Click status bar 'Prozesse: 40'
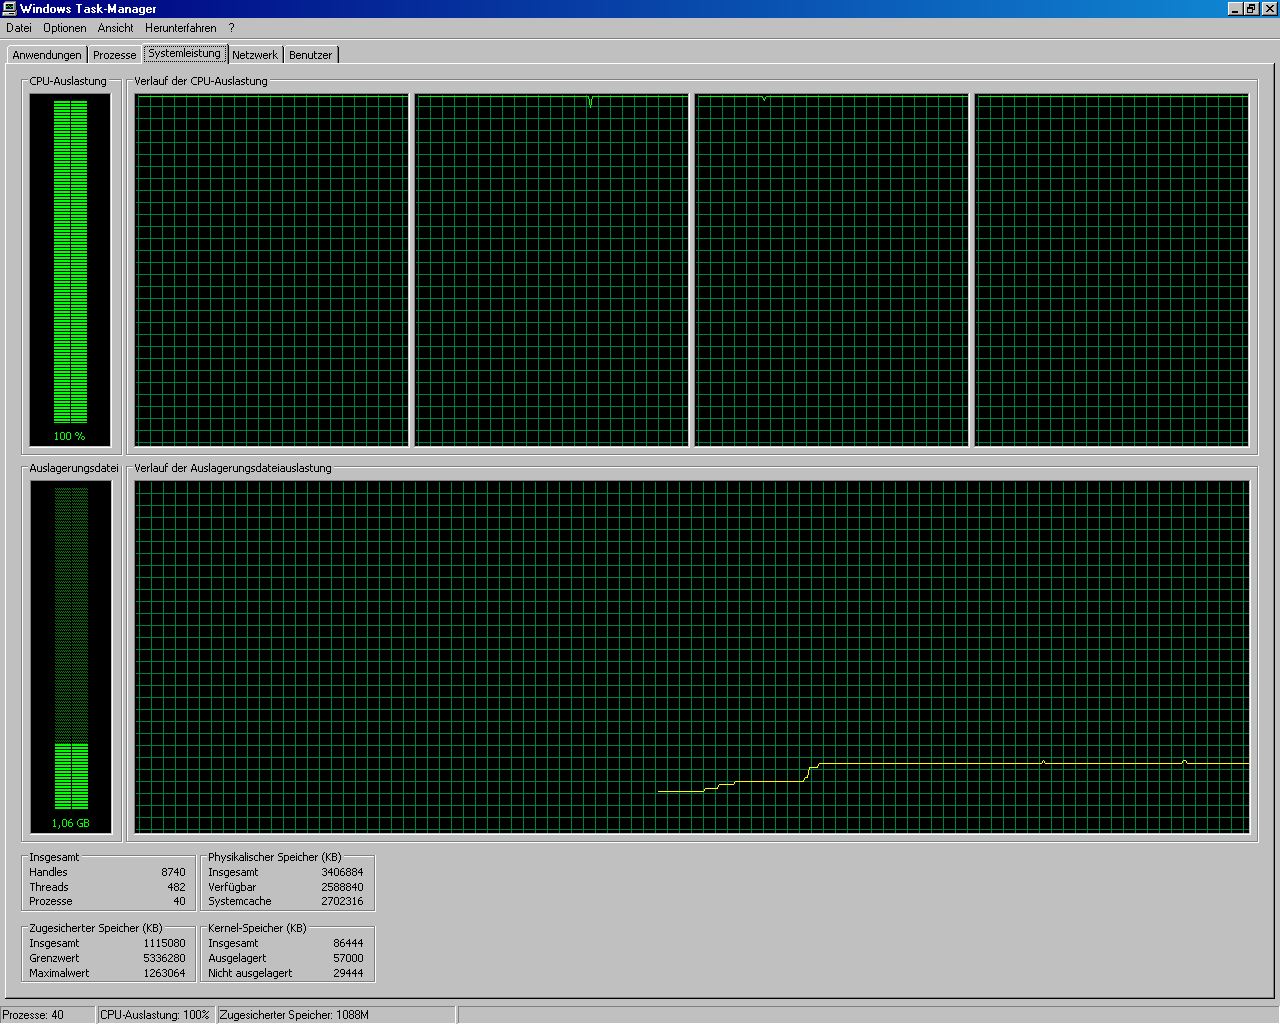The height and width of the screenshot is (1024, 1280). pos(48,1015)
